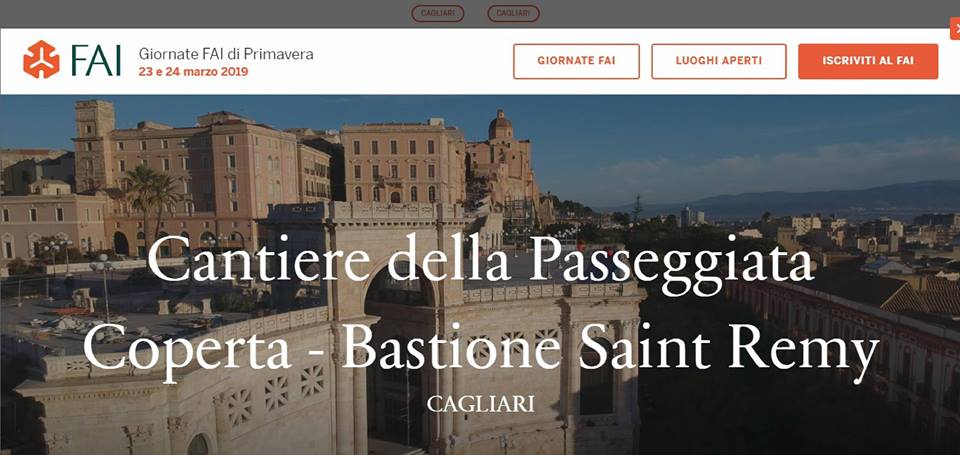
Task: Click the Giornate FAI di Primavera heading
Action: click(x=226, y=54)
